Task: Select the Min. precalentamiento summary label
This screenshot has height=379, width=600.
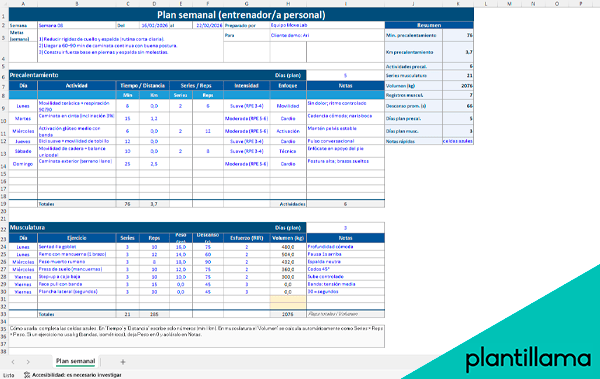Action: click(414, 35)
